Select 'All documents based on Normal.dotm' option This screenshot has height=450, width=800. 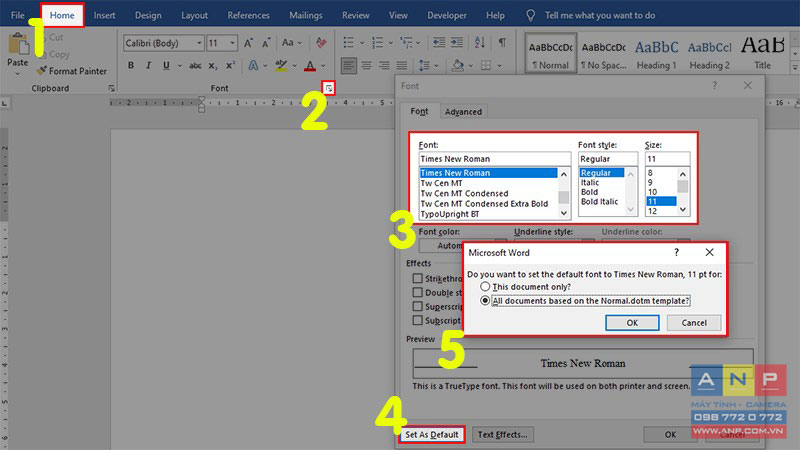pos(485,301)
